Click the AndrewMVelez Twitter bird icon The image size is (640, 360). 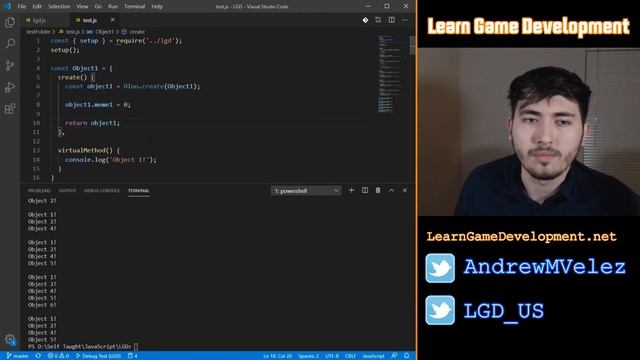coord(440,268)
